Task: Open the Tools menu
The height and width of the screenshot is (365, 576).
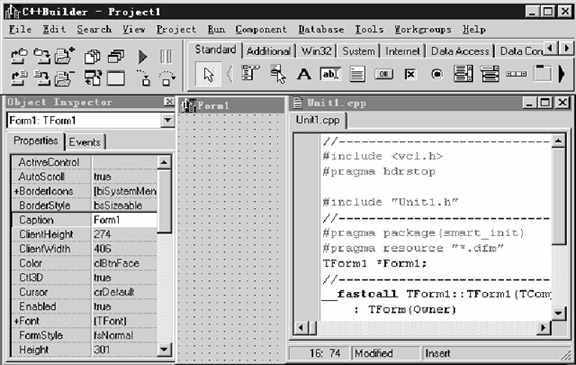Action: tap(369, 29)
